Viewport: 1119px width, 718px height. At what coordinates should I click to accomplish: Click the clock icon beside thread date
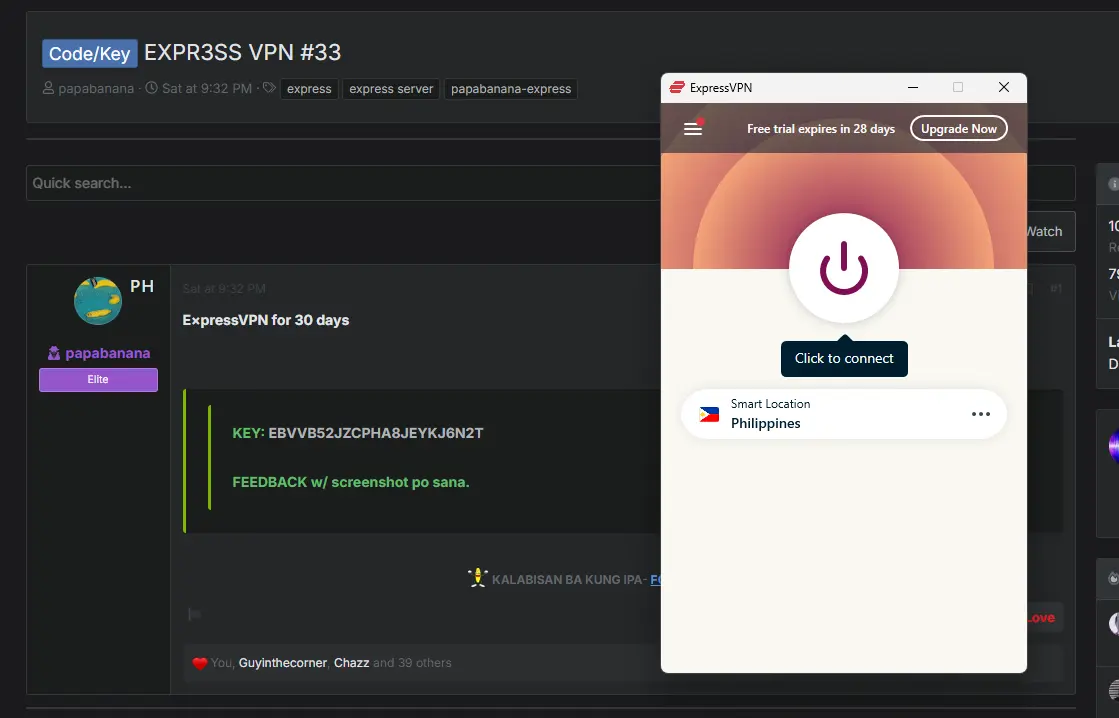click(x=151, y=88)
